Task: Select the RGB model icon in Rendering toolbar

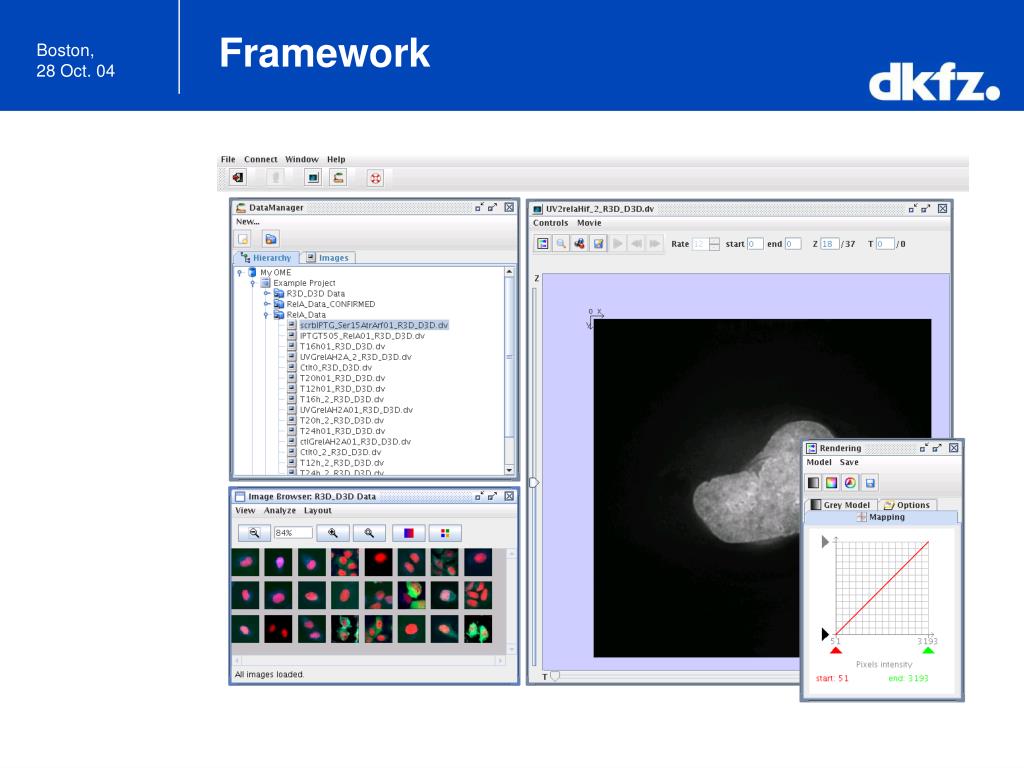Action: tap(831, 483)
